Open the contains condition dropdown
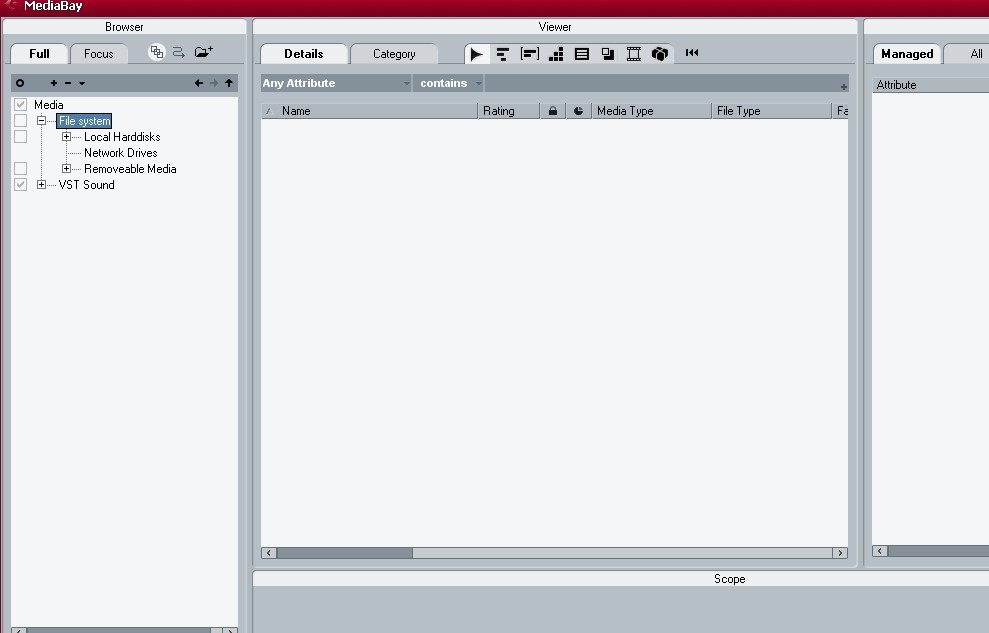Viewport: 989px width, 633px height. point(448,83)
